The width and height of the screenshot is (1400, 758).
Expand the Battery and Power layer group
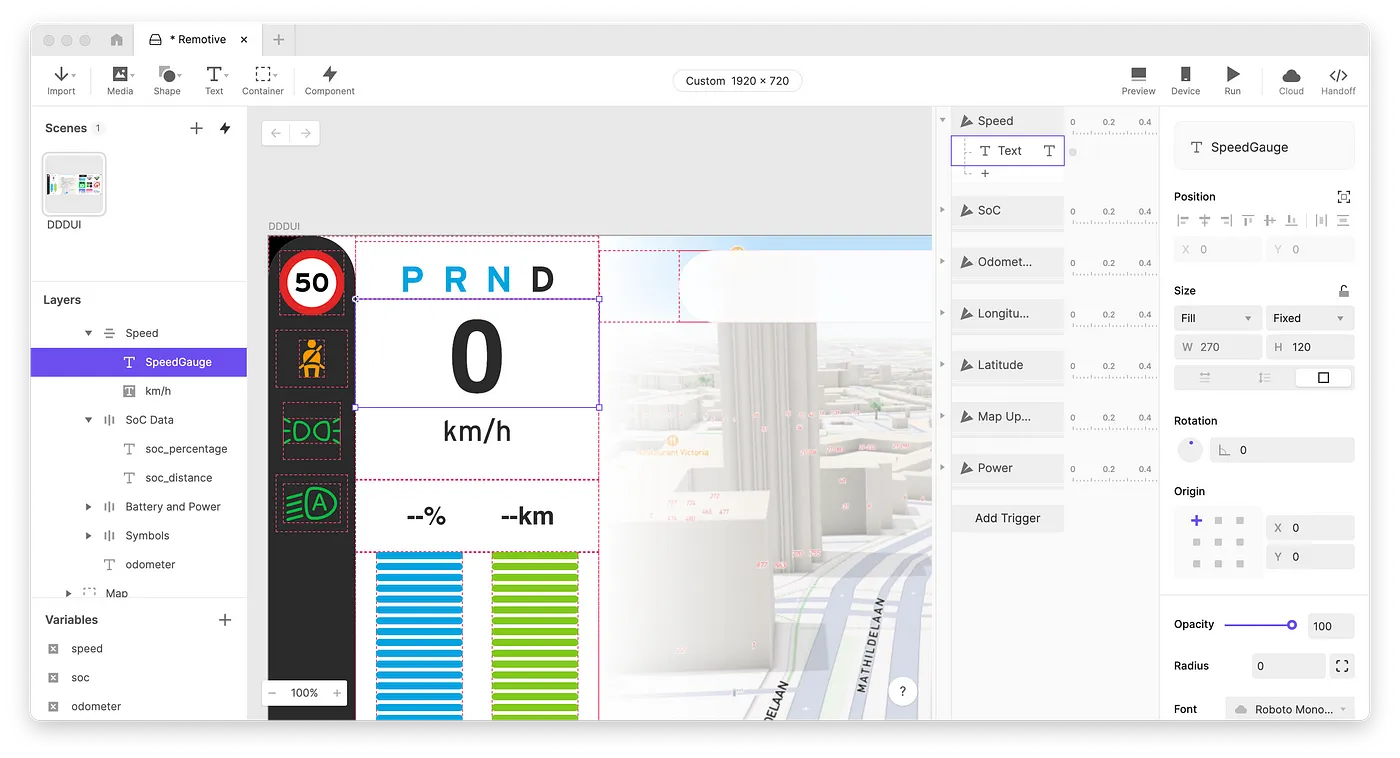pyautogui.click(x=89, y=507)
